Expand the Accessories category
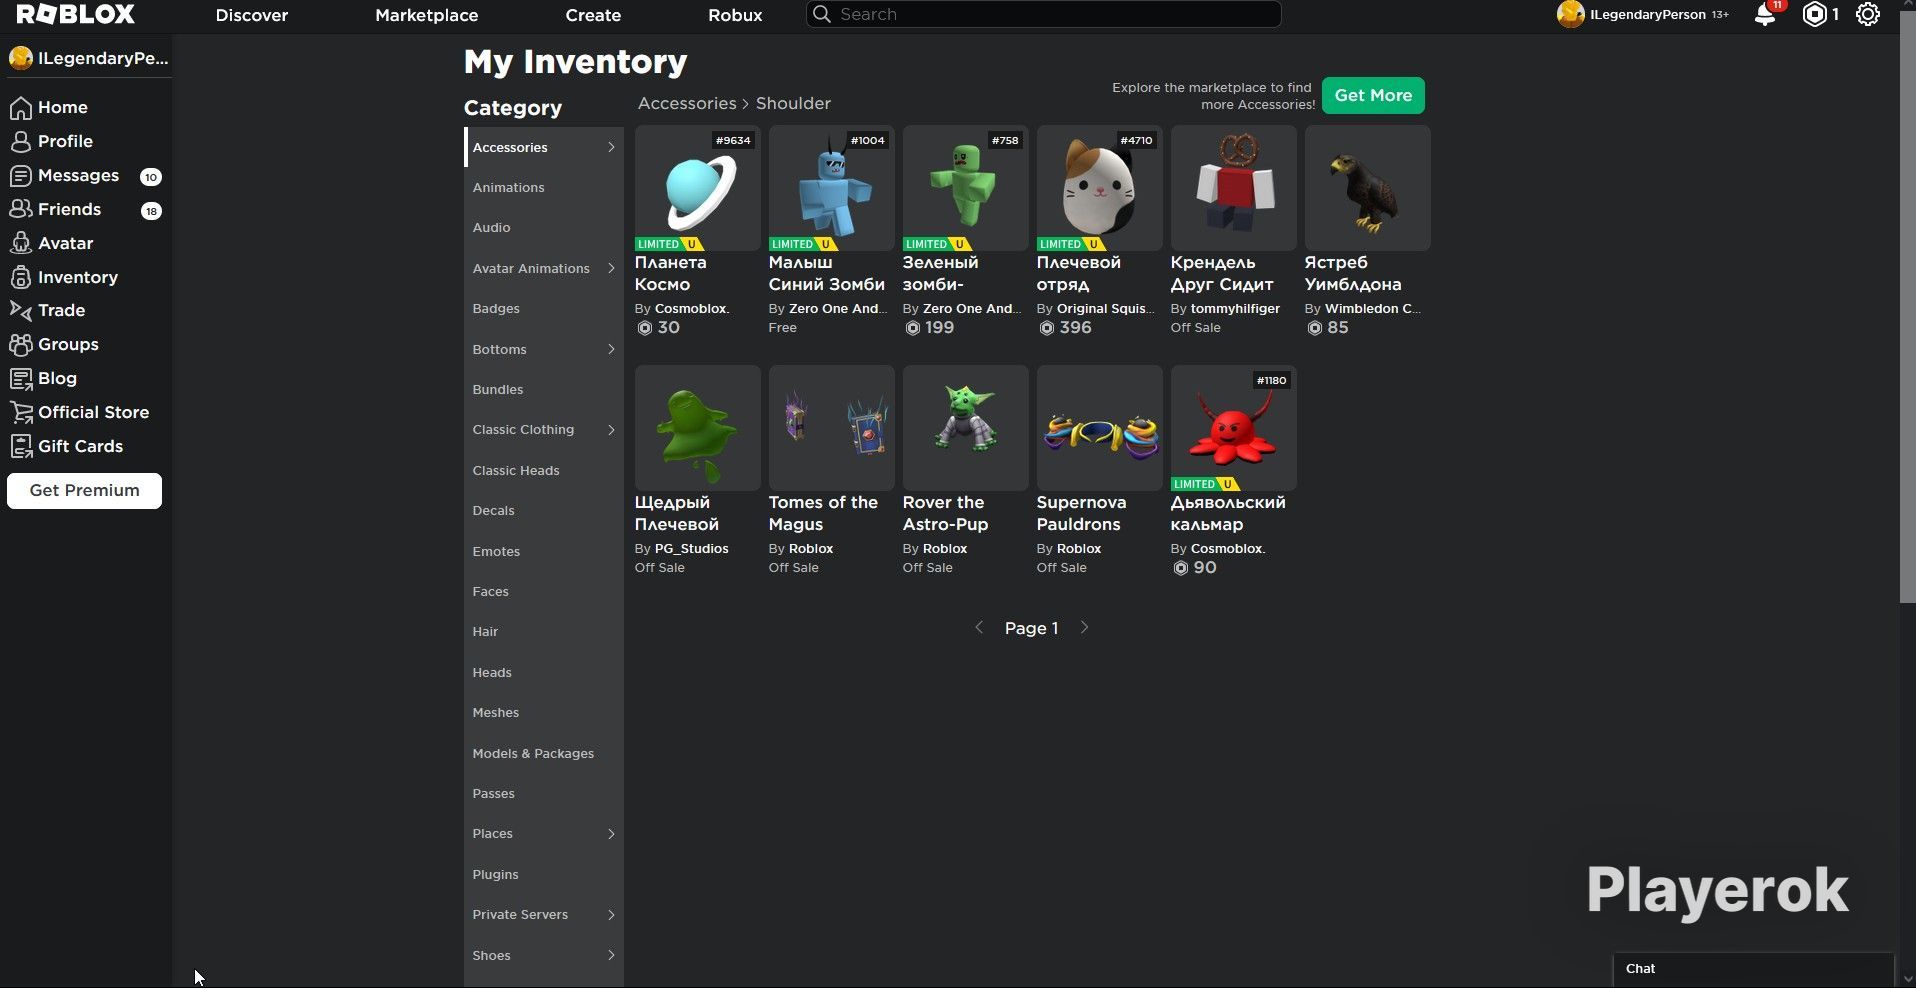The width and height of the screenshot is (1916, 988). coord(611,147)
